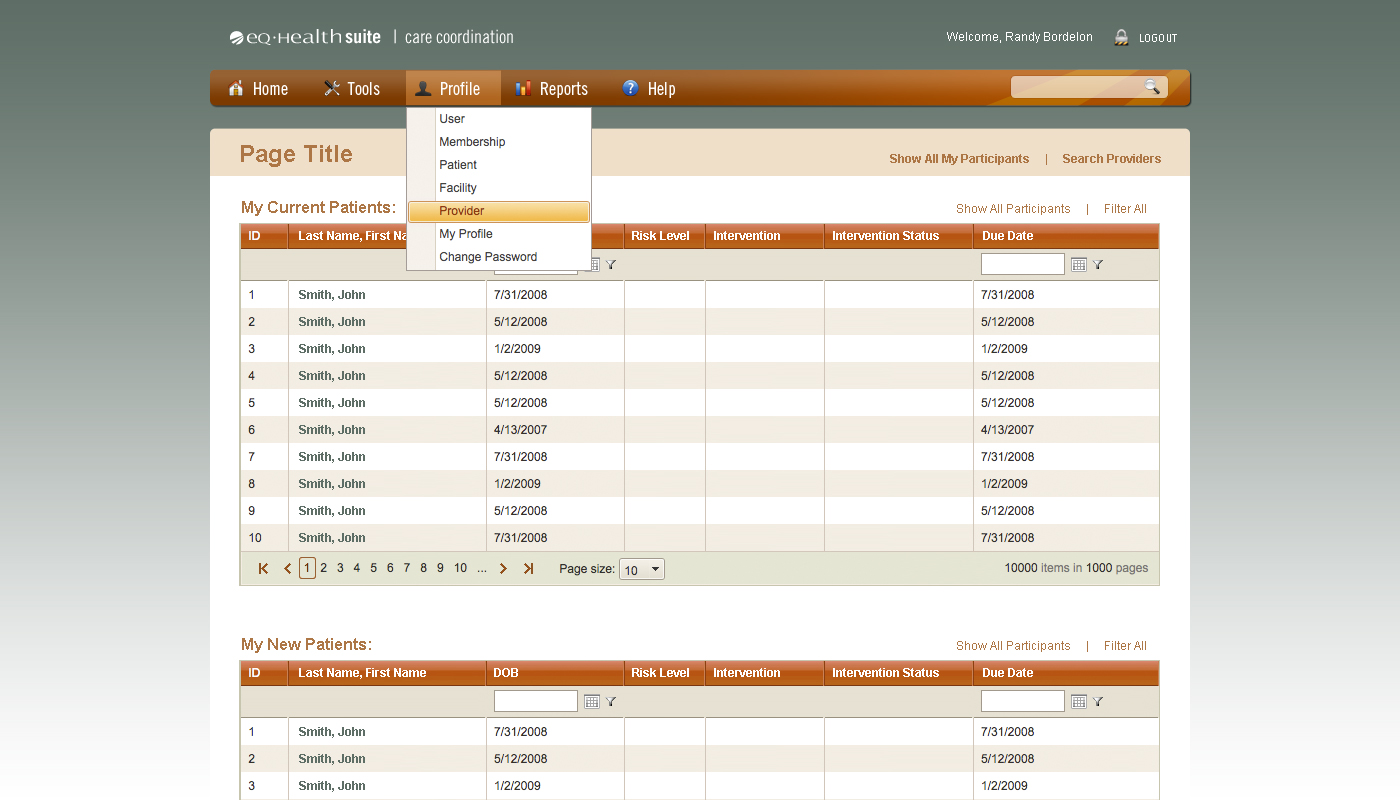Click Filter All above My Current Patients
This screenshot has height=800, width=1400.
point(1125,209)
